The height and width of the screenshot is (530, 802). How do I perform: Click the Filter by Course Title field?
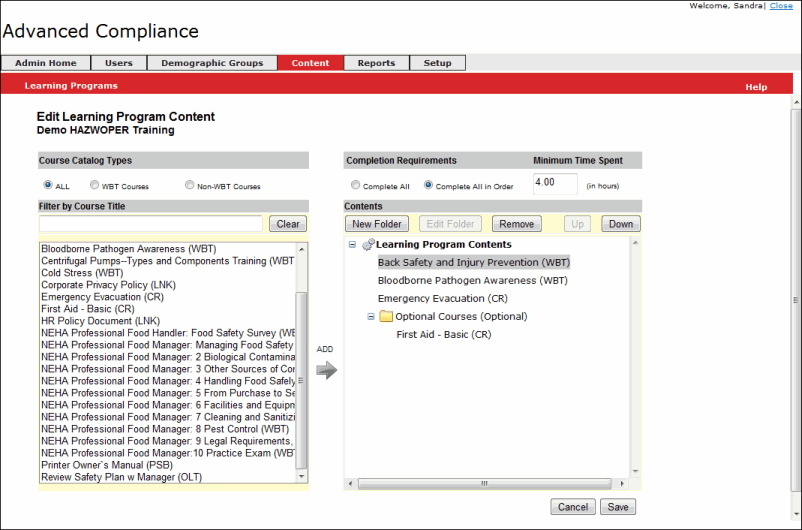[151, 224]
